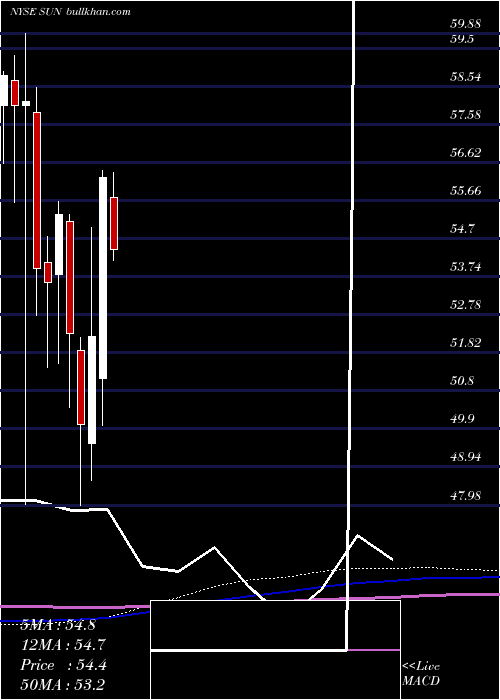Viewport: 500px width, 700px height.
Task: Click the 48.94 price axis label
Action: [465, 457]
